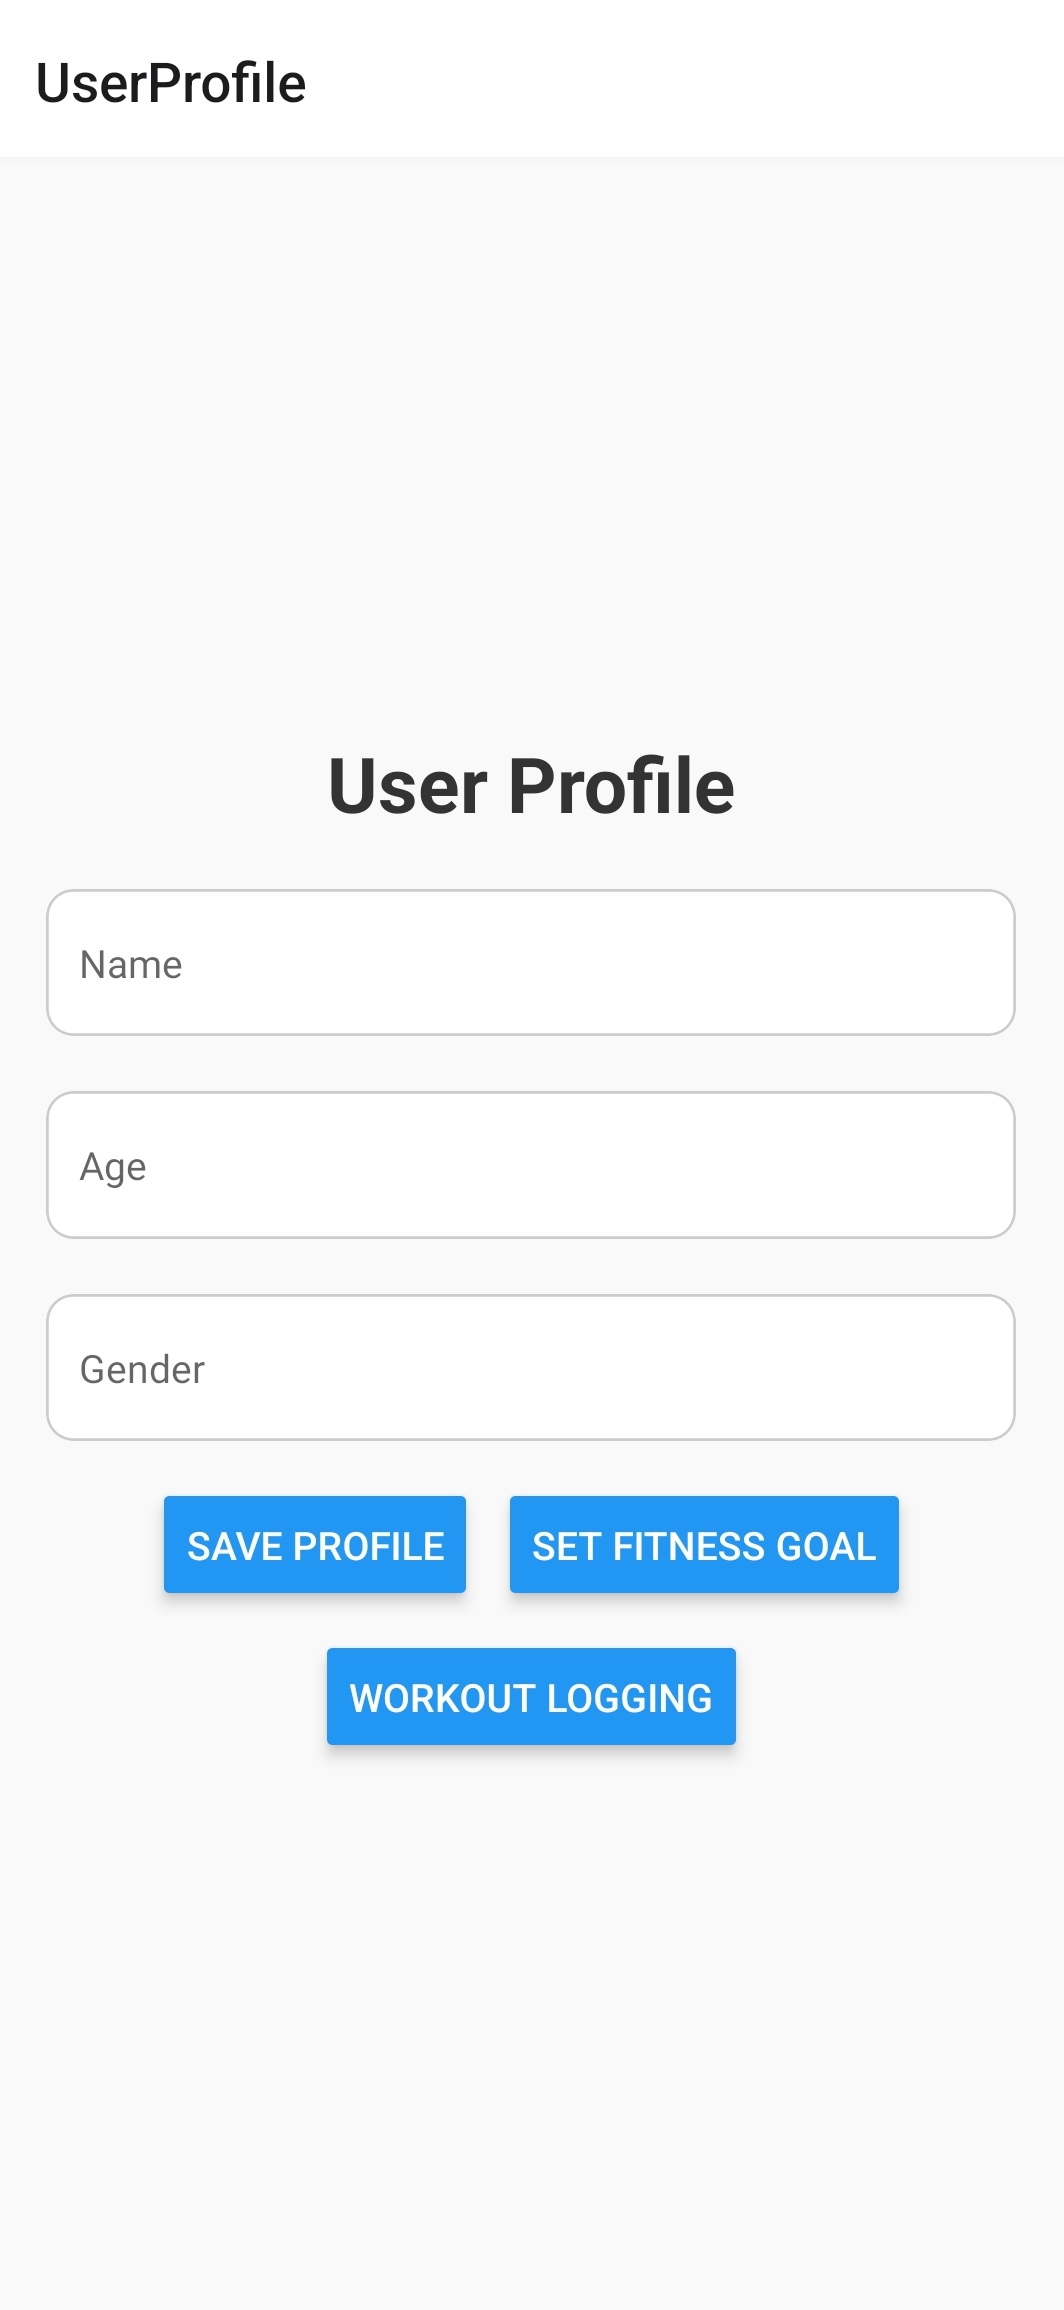Go to WORKOUT LOGGING
The height and width of the screenshot is (2310, 1064).
531,1697
